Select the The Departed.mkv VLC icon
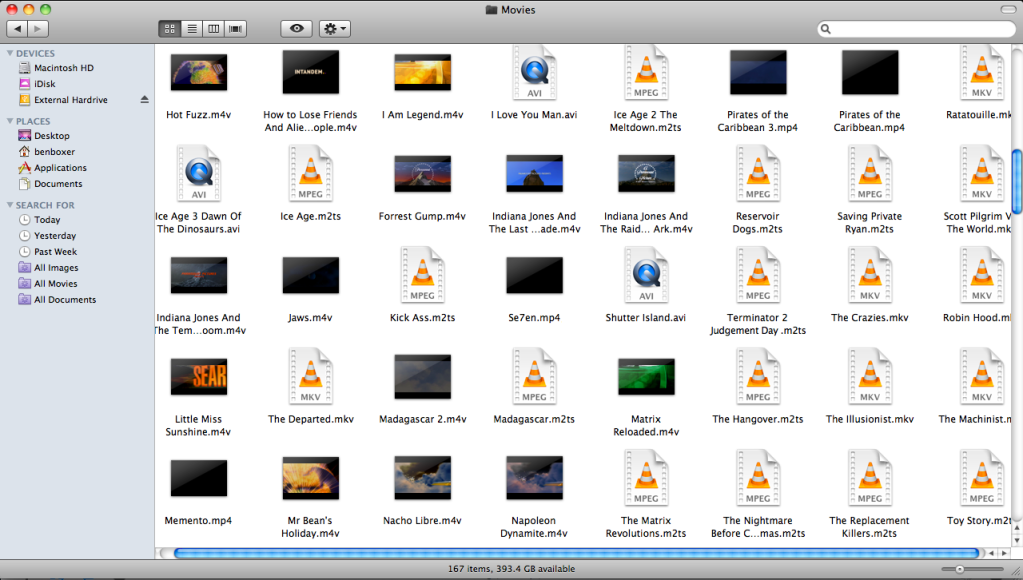The image size is (1023, 580). [x=311, y=376]
